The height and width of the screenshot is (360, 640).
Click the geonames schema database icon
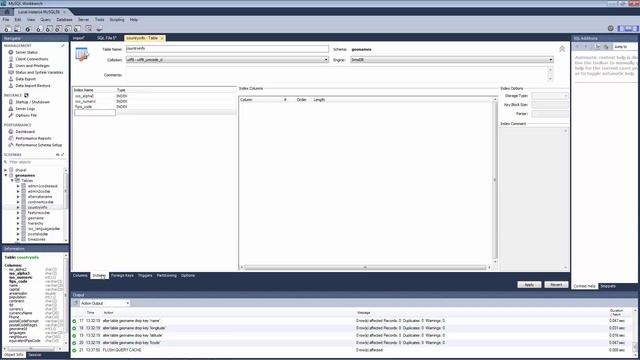click(x=11, y=175)
